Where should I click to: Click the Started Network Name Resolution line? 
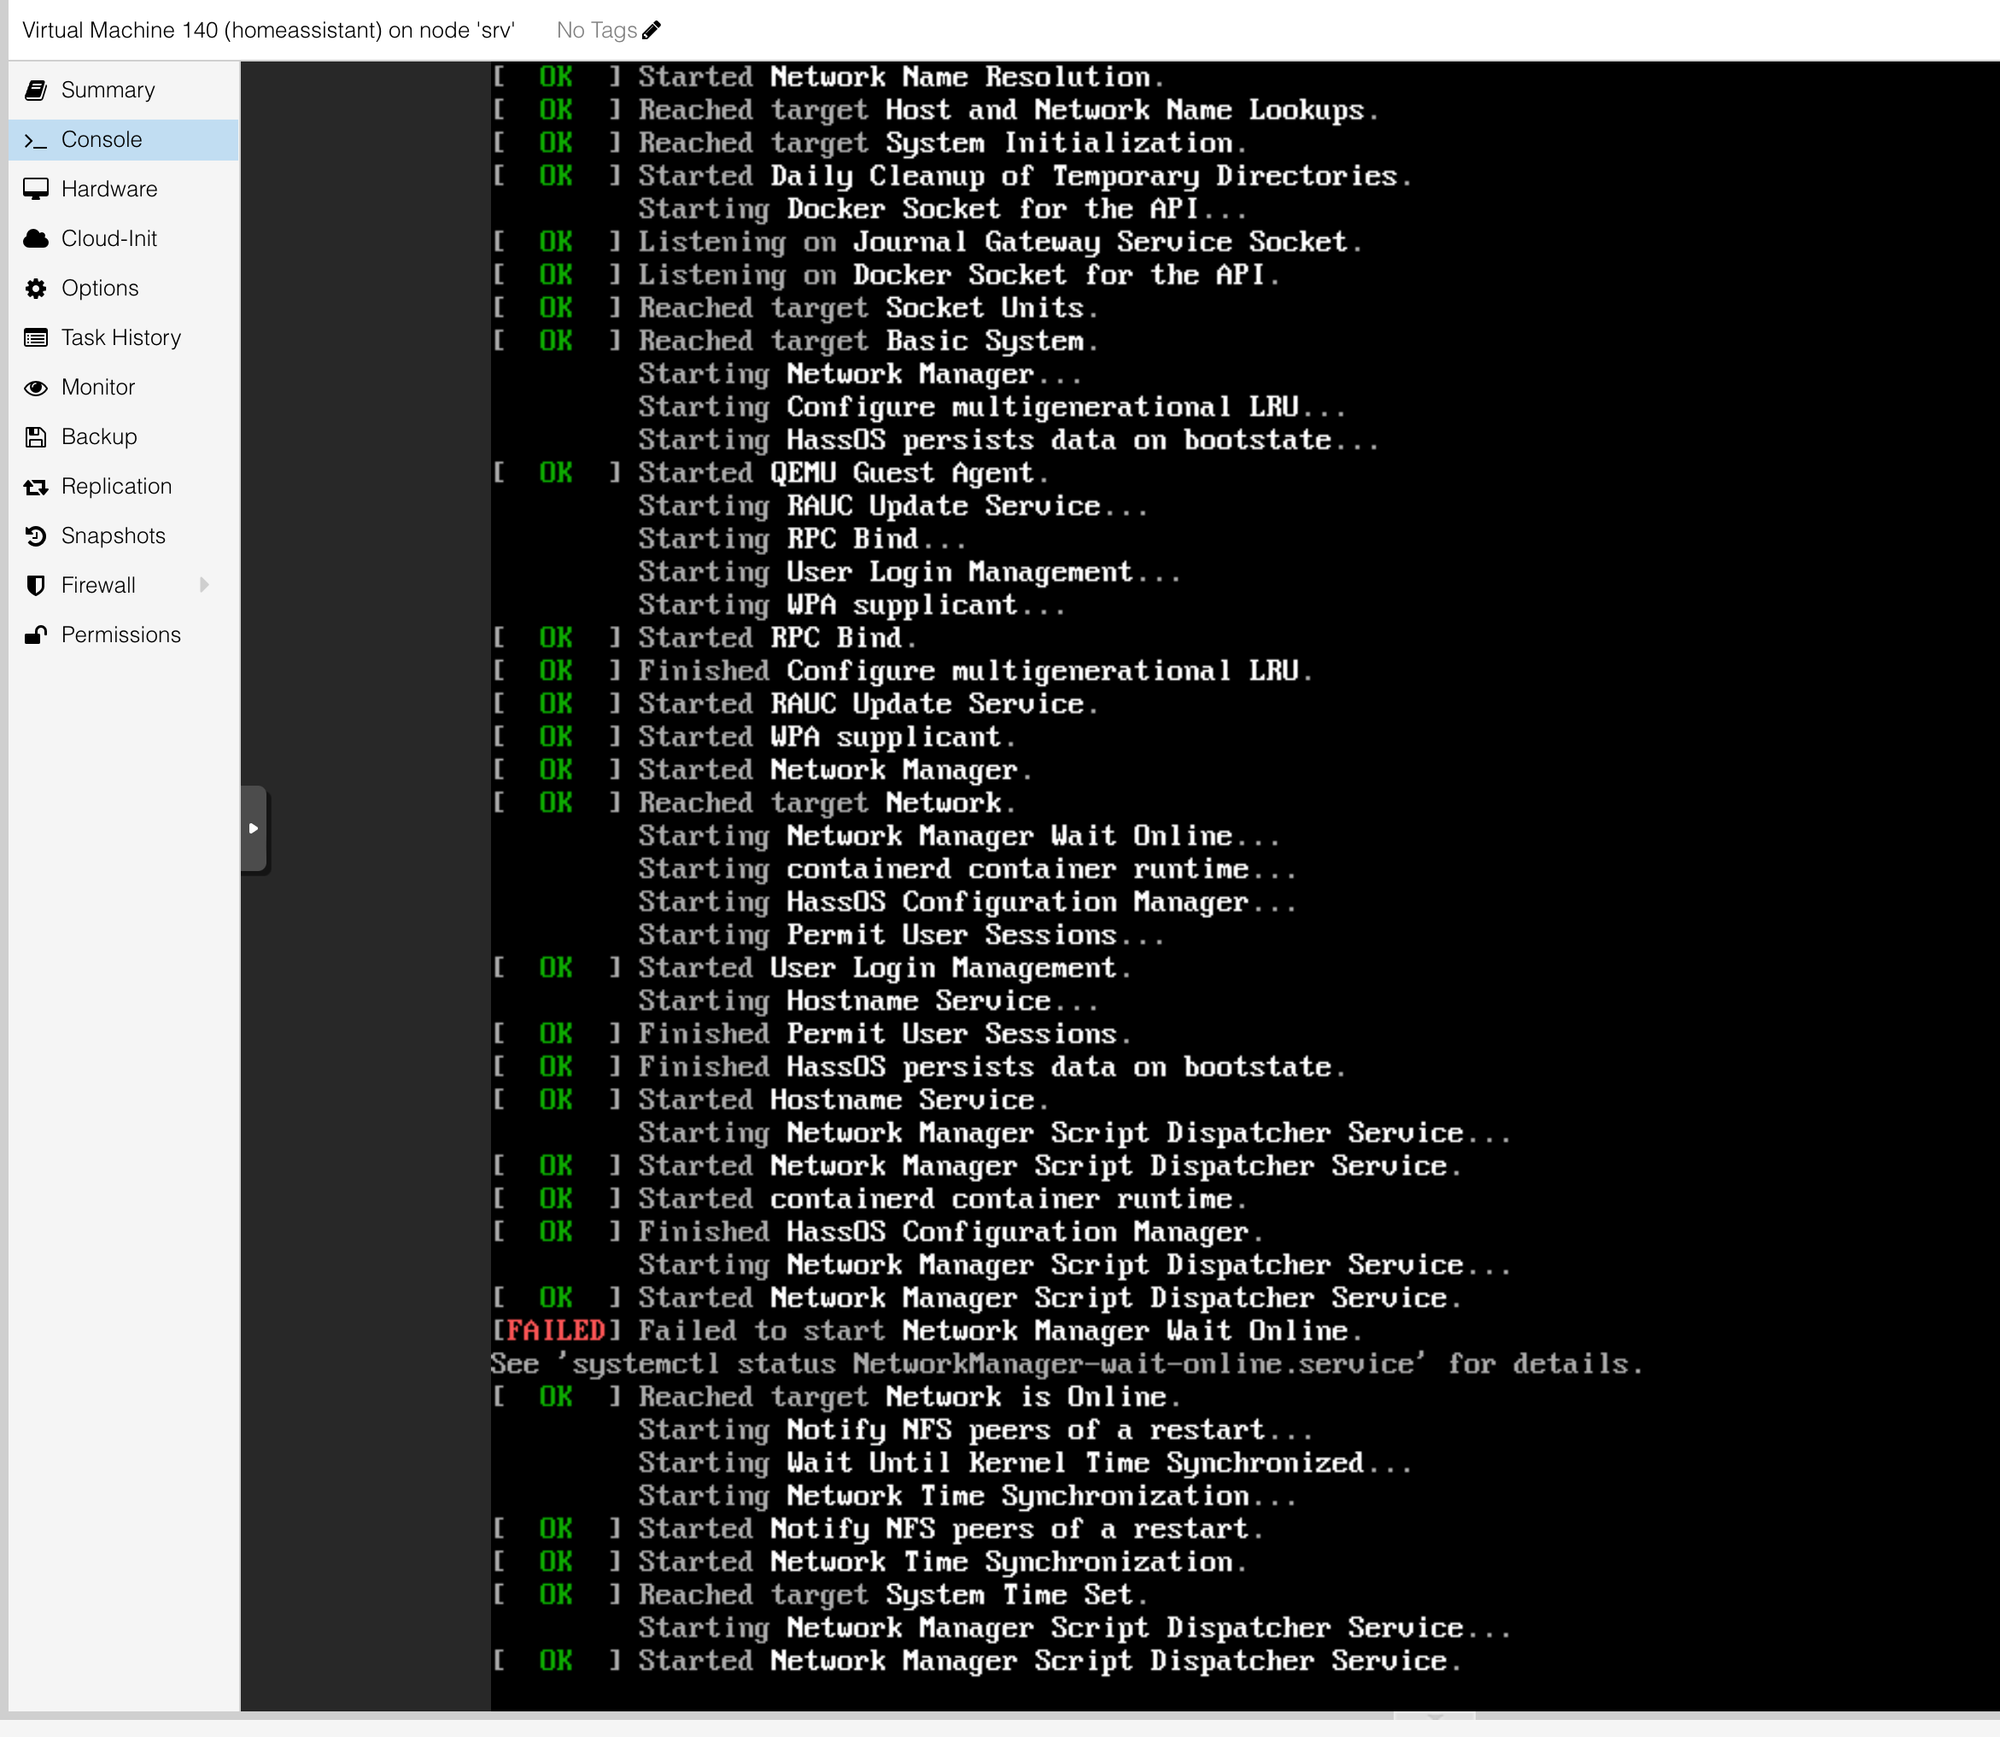coord(828,77)
